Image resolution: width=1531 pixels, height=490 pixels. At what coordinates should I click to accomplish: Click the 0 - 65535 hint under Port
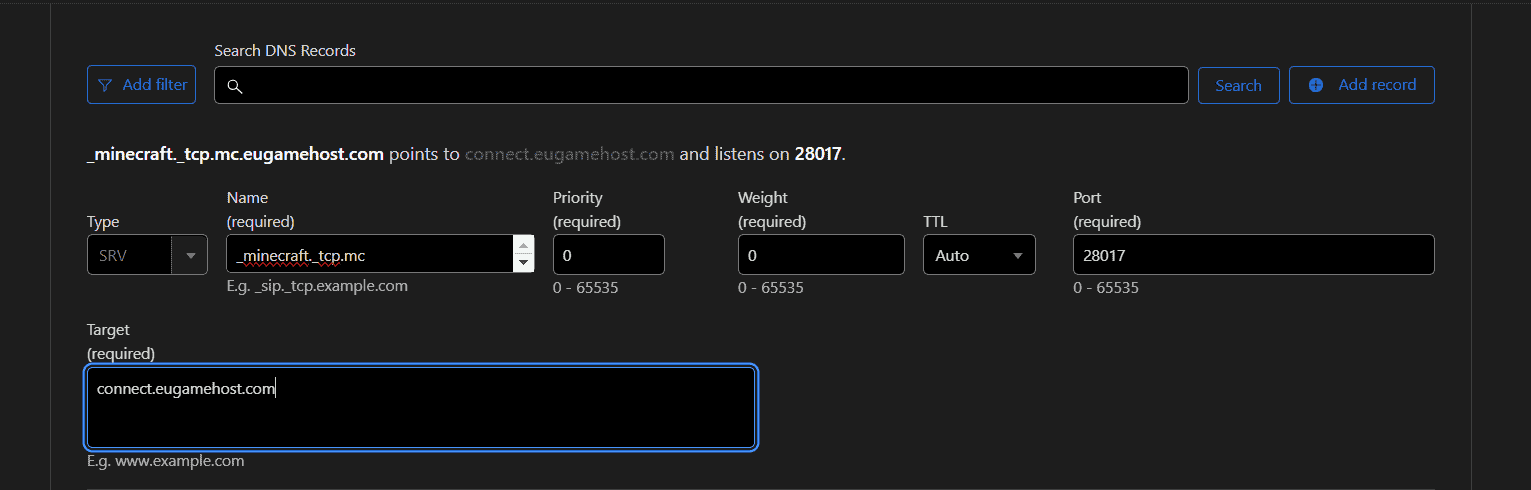coord(1106,288)
